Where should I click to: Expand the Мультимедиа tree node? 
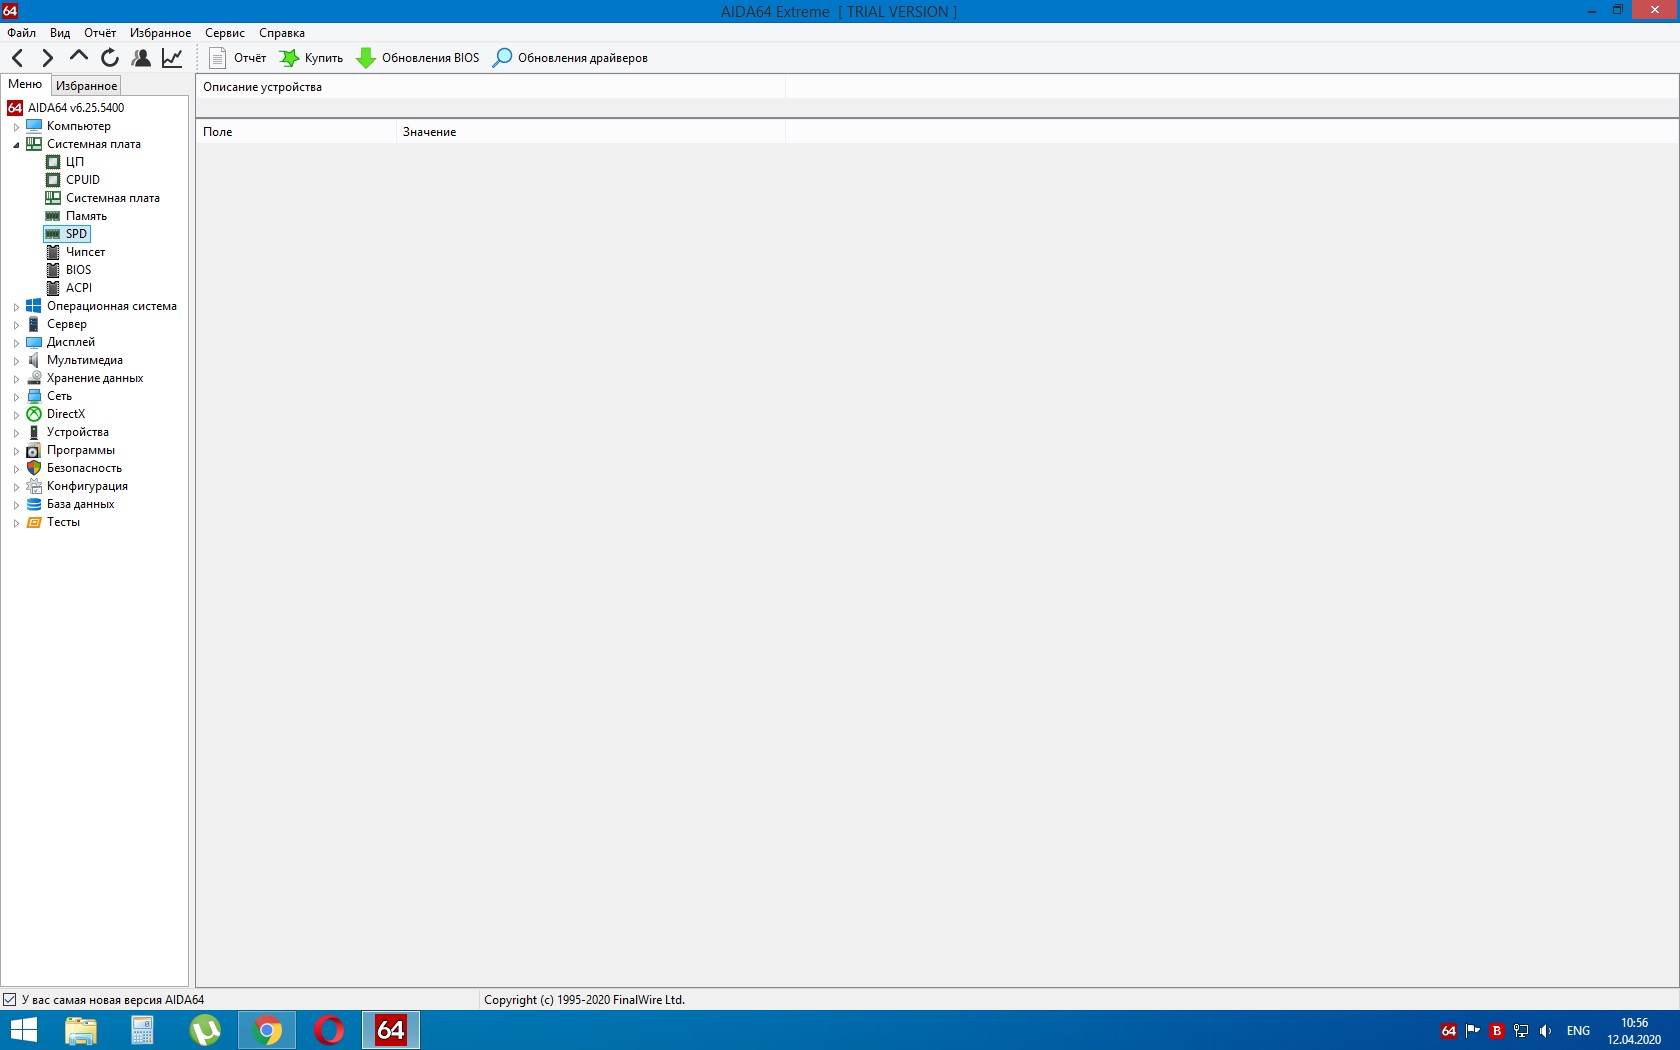(x=16, y=361)
